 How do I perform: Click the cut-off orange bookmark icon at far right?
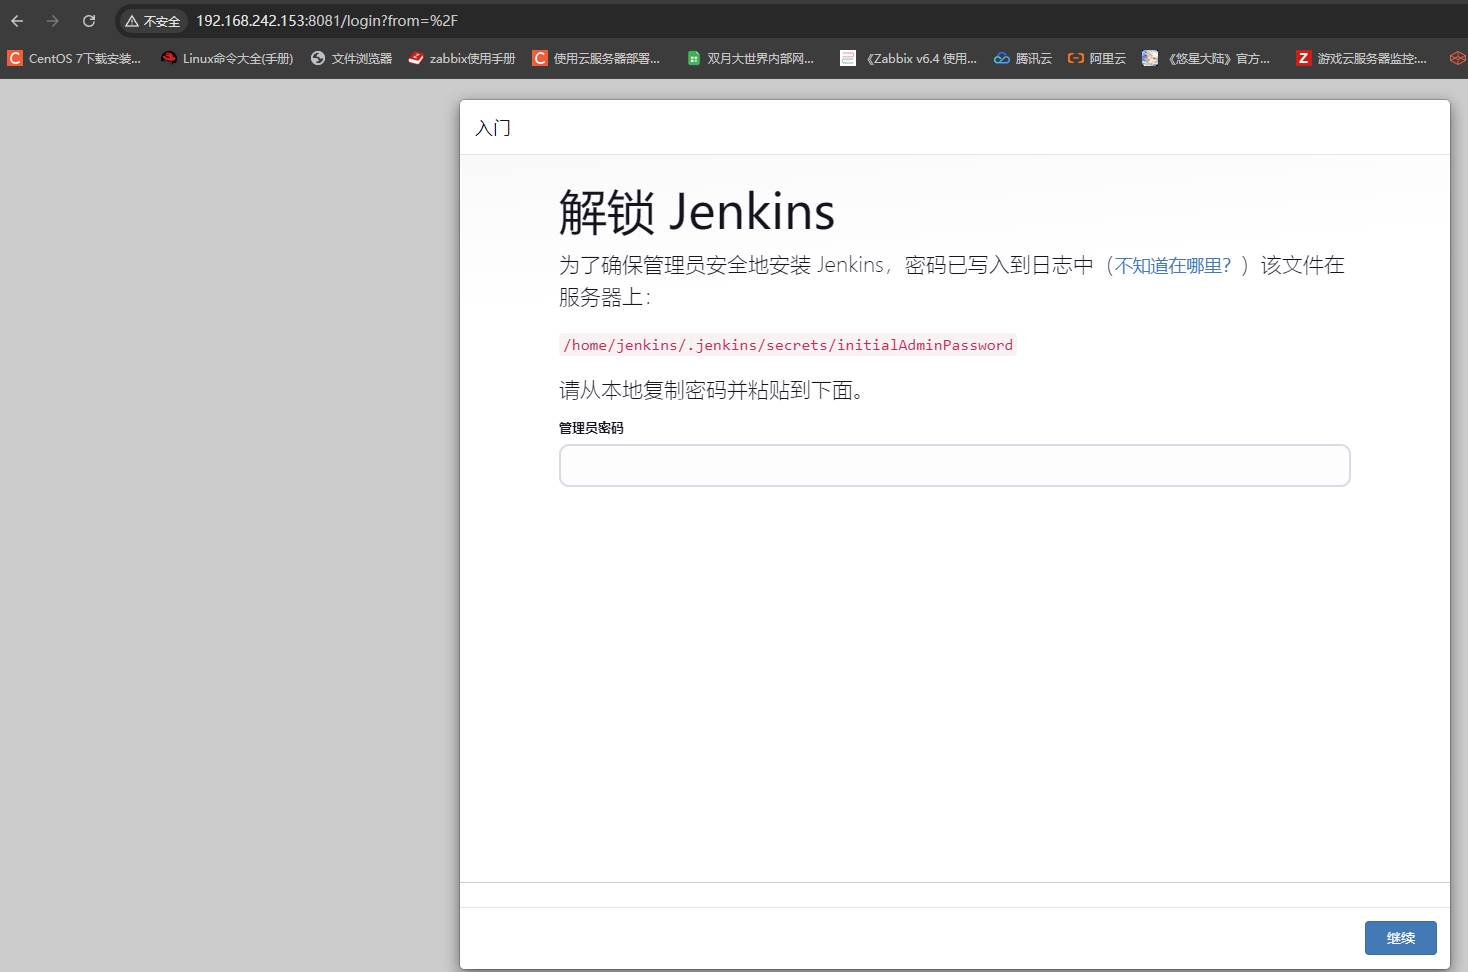coord(1458,59)
